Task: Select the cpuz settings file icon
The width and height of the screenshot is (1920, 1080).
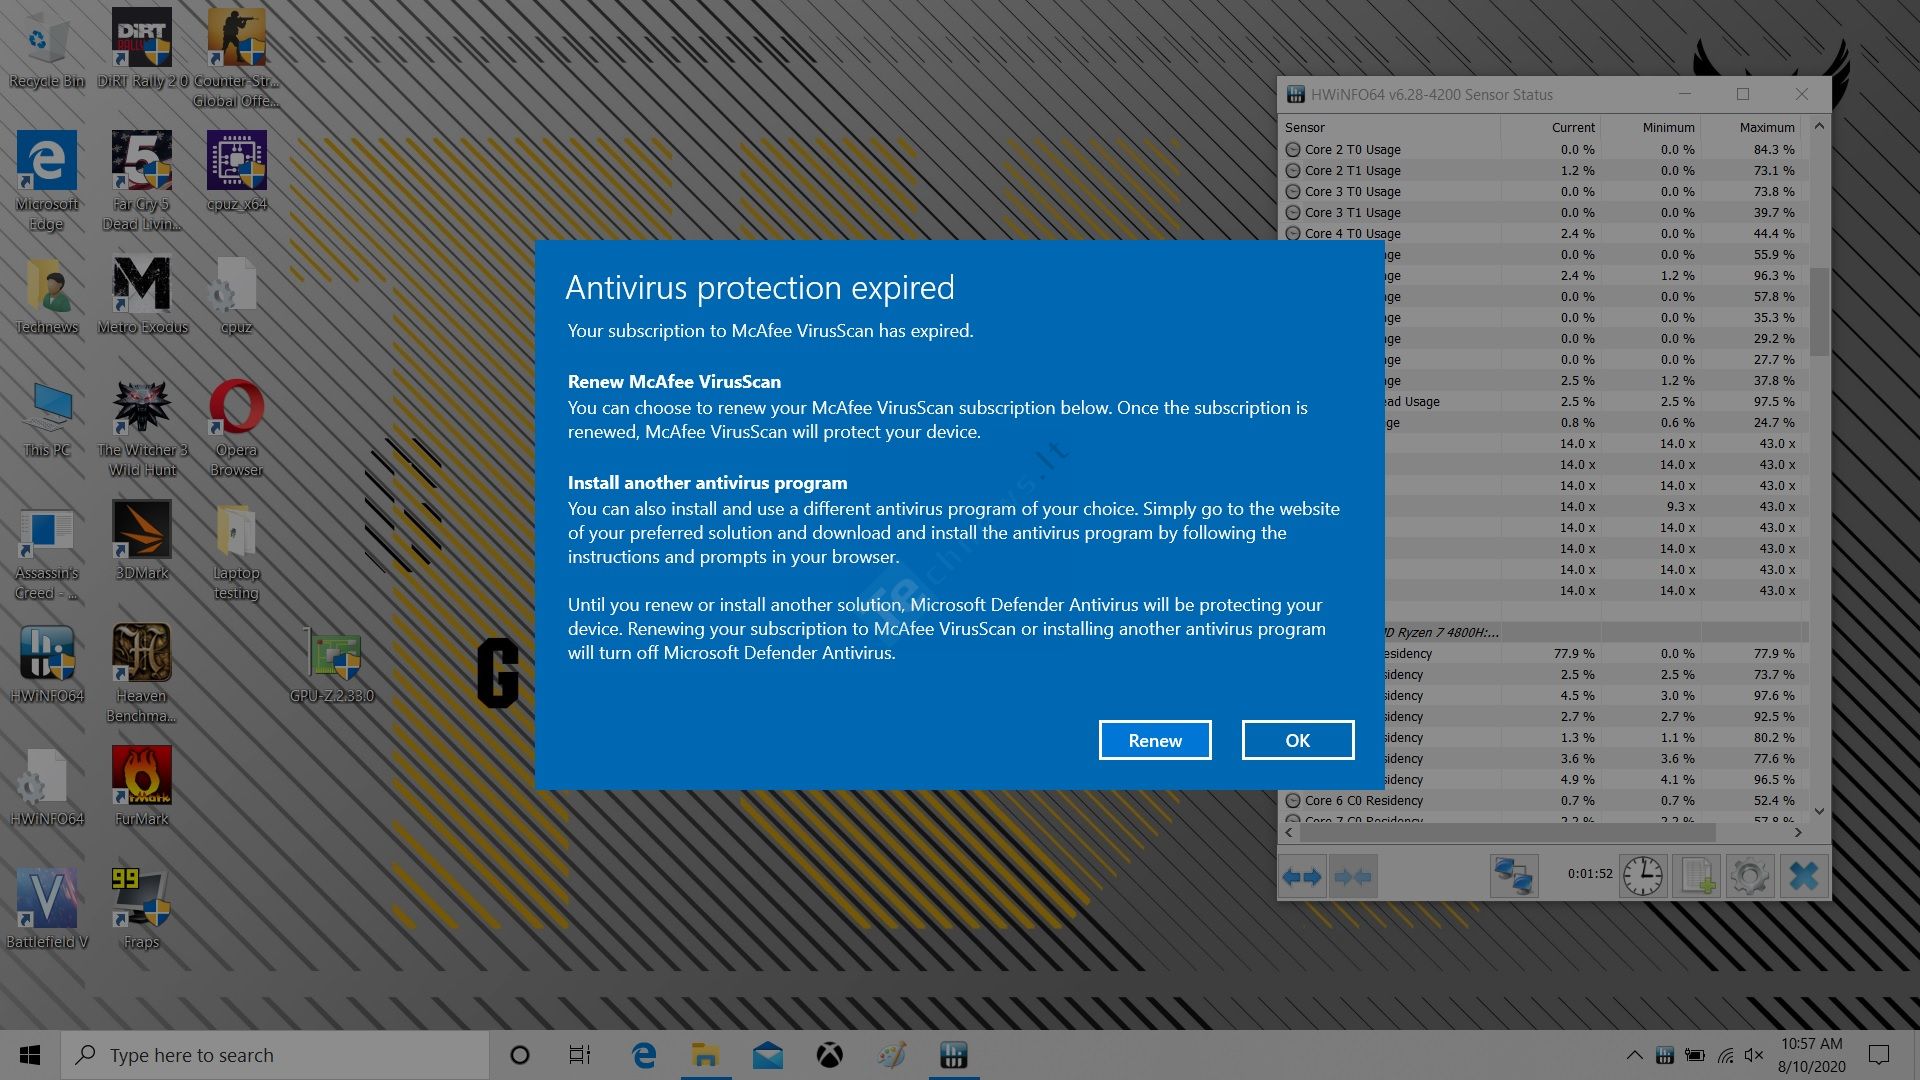Action: (237, 296)
